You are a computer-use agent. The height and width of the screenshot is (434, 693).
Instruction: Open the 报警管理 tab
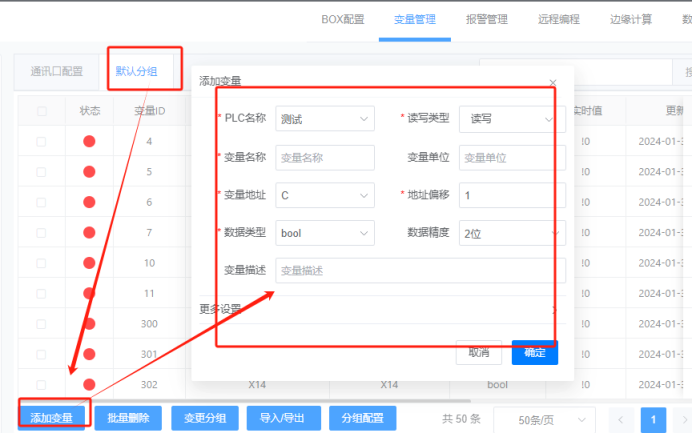pyautogui.click(x=487, y=19)
